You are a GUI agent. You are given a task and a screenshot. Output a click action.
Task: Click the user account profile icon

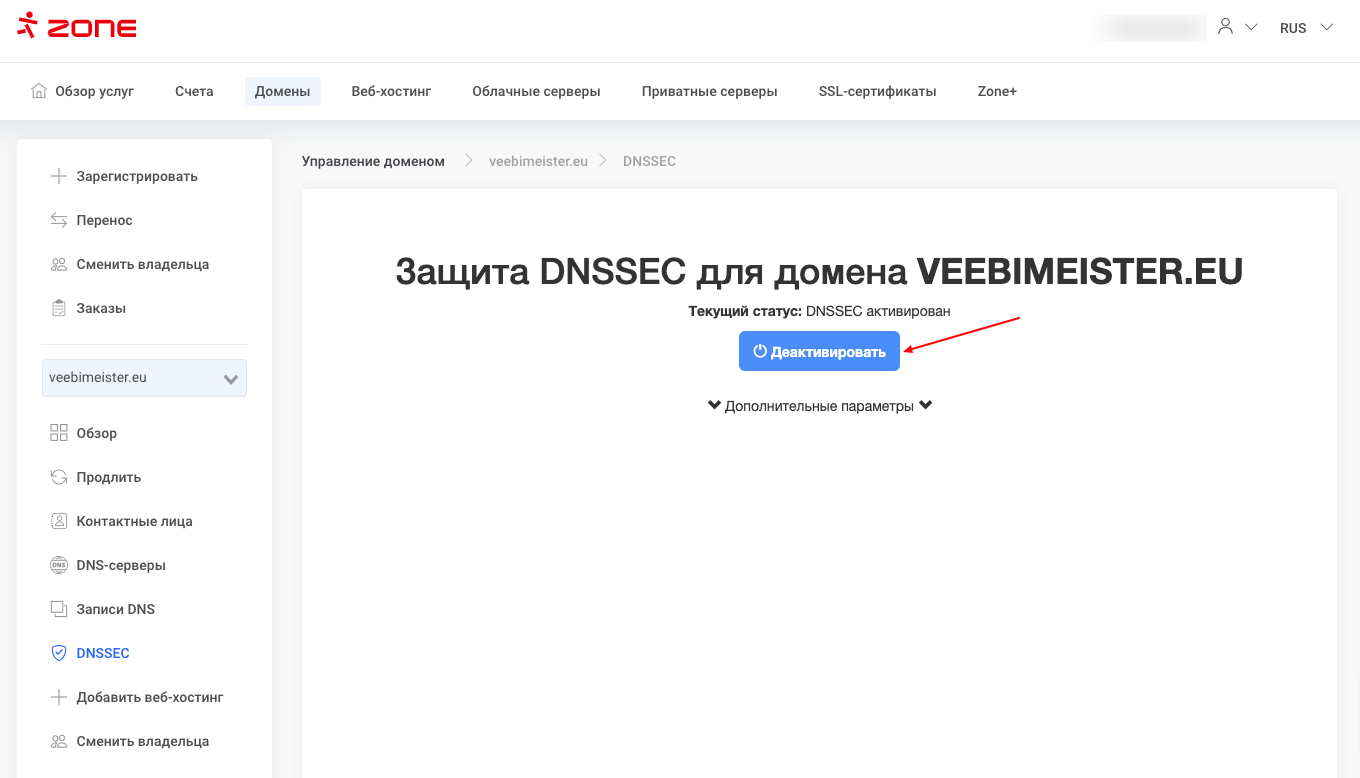click(x=1225, y=27)
